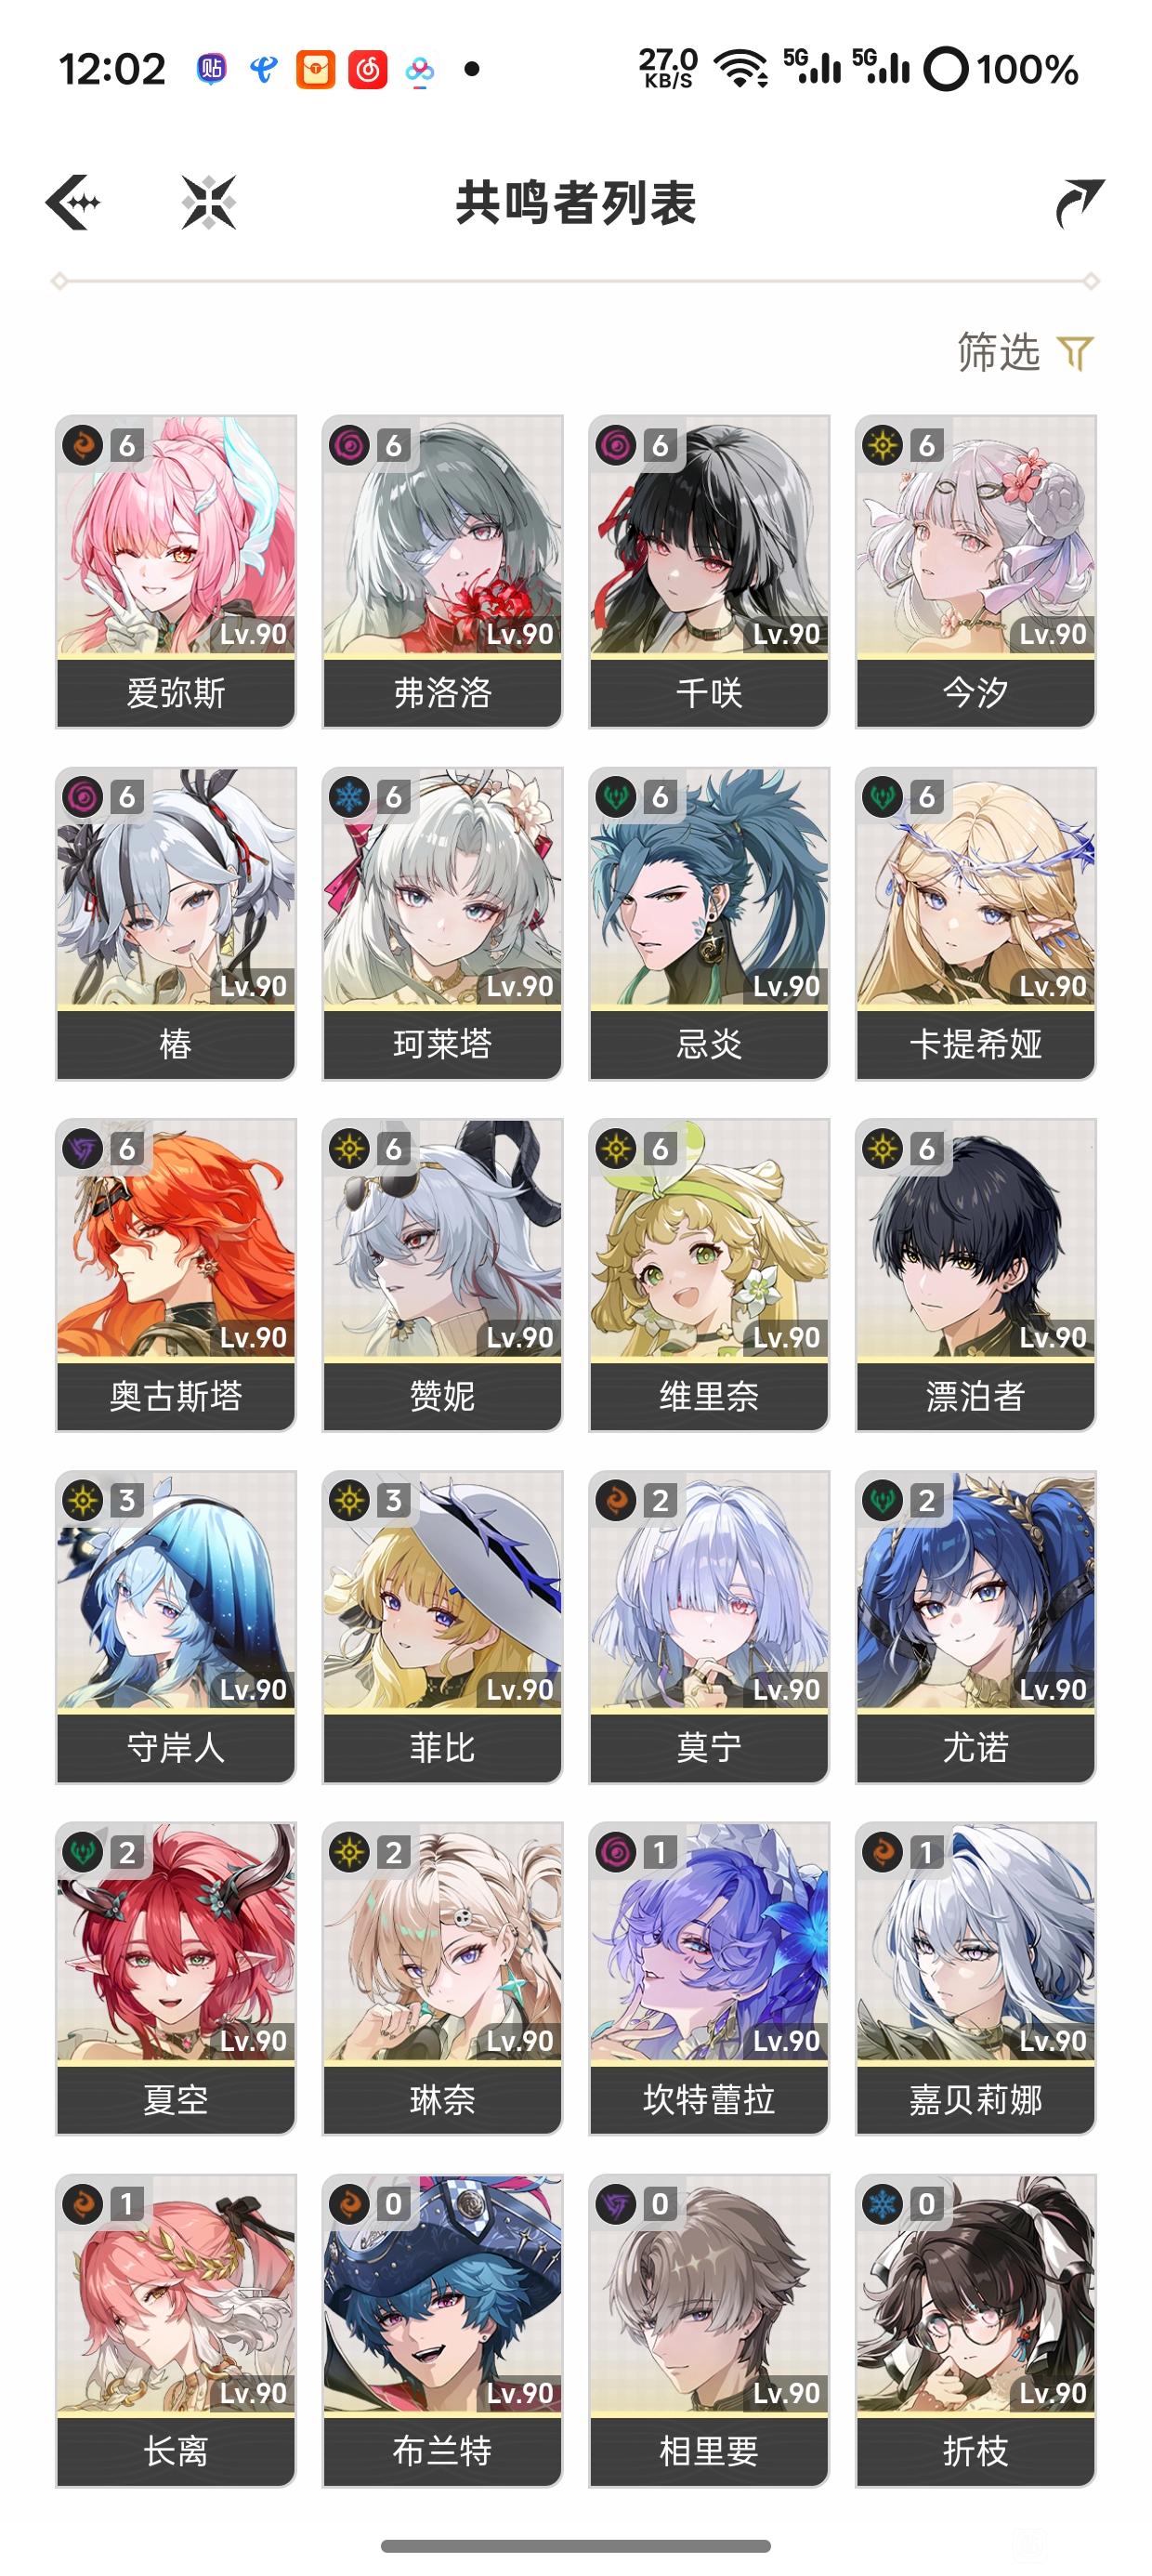Tap the bottom home gesture bar
Image resolution: width=1152 pixels, height=2576 pixels.
pyautogui.click(x=576, y=2545)
